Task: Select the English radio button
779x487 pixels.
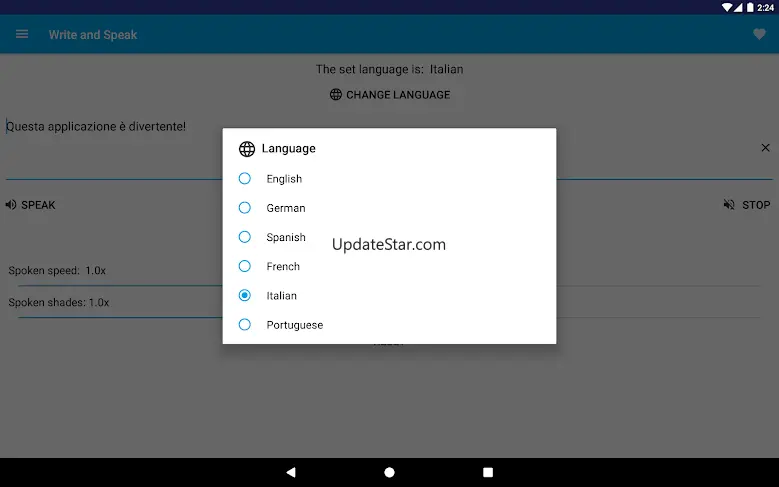Action: pyautogui.click(x=244, y=178)
